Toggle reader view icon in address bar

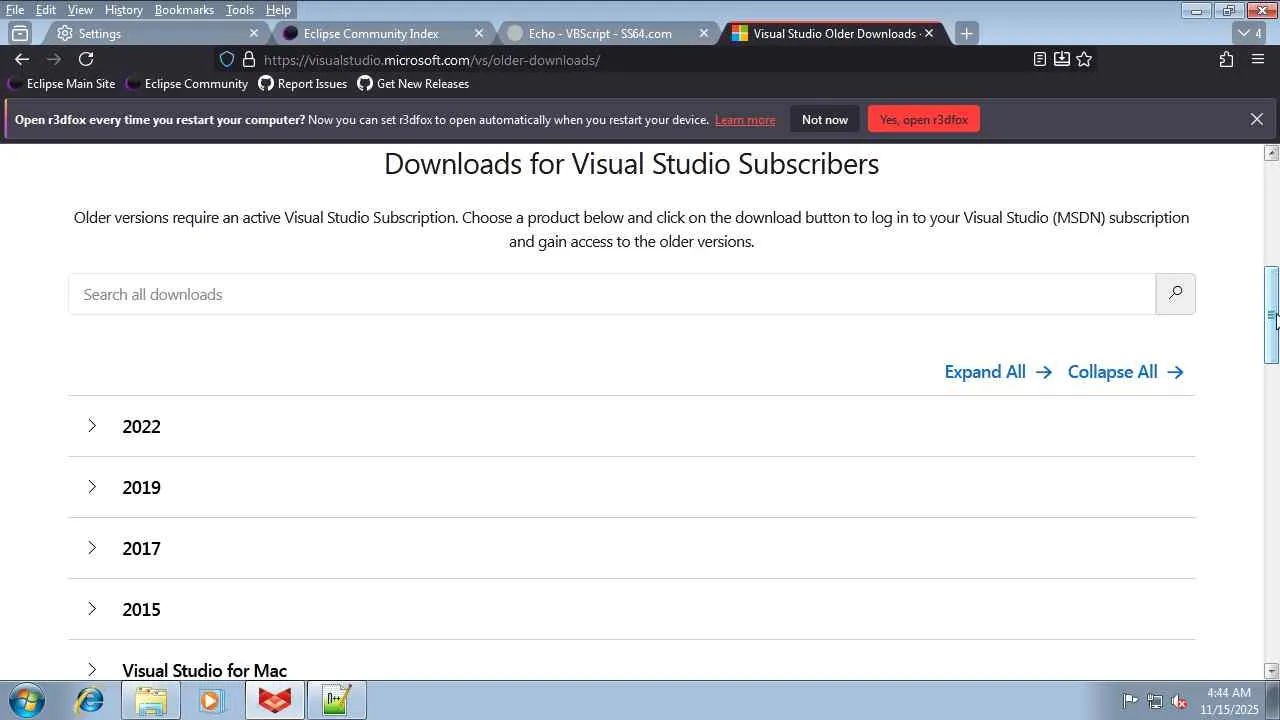[1040, 60]
